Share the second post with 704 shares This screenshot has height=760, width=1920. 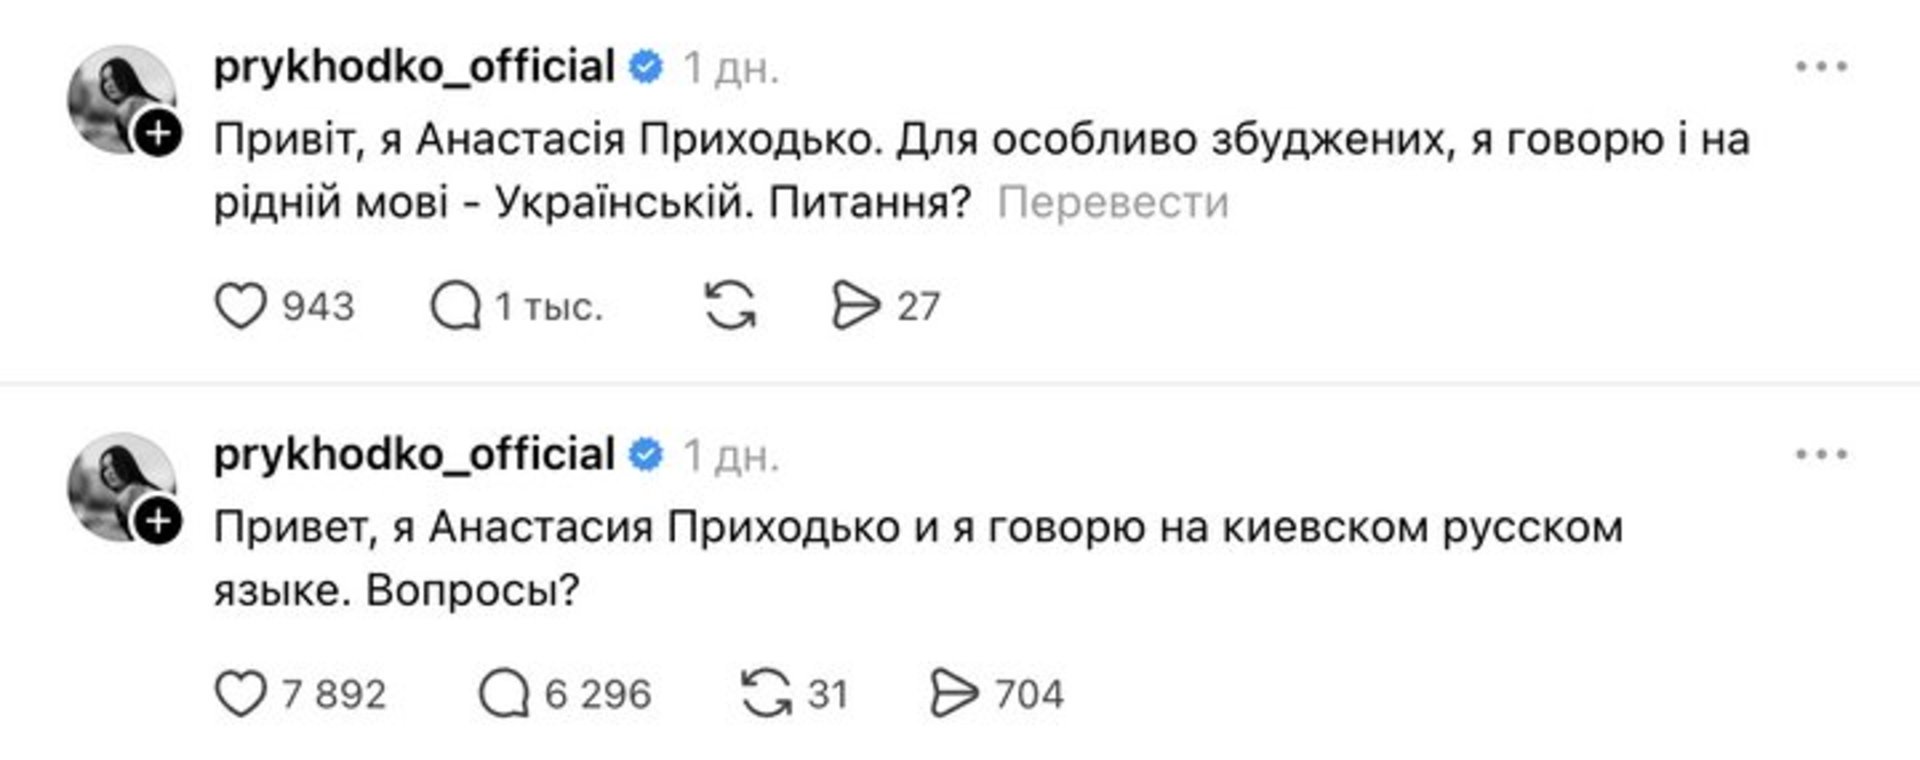(x=954, y=694)
